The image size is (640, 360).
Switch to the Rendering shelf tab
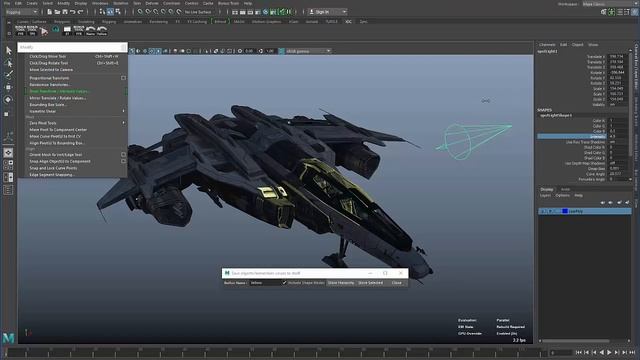click(x=158, y=21)
